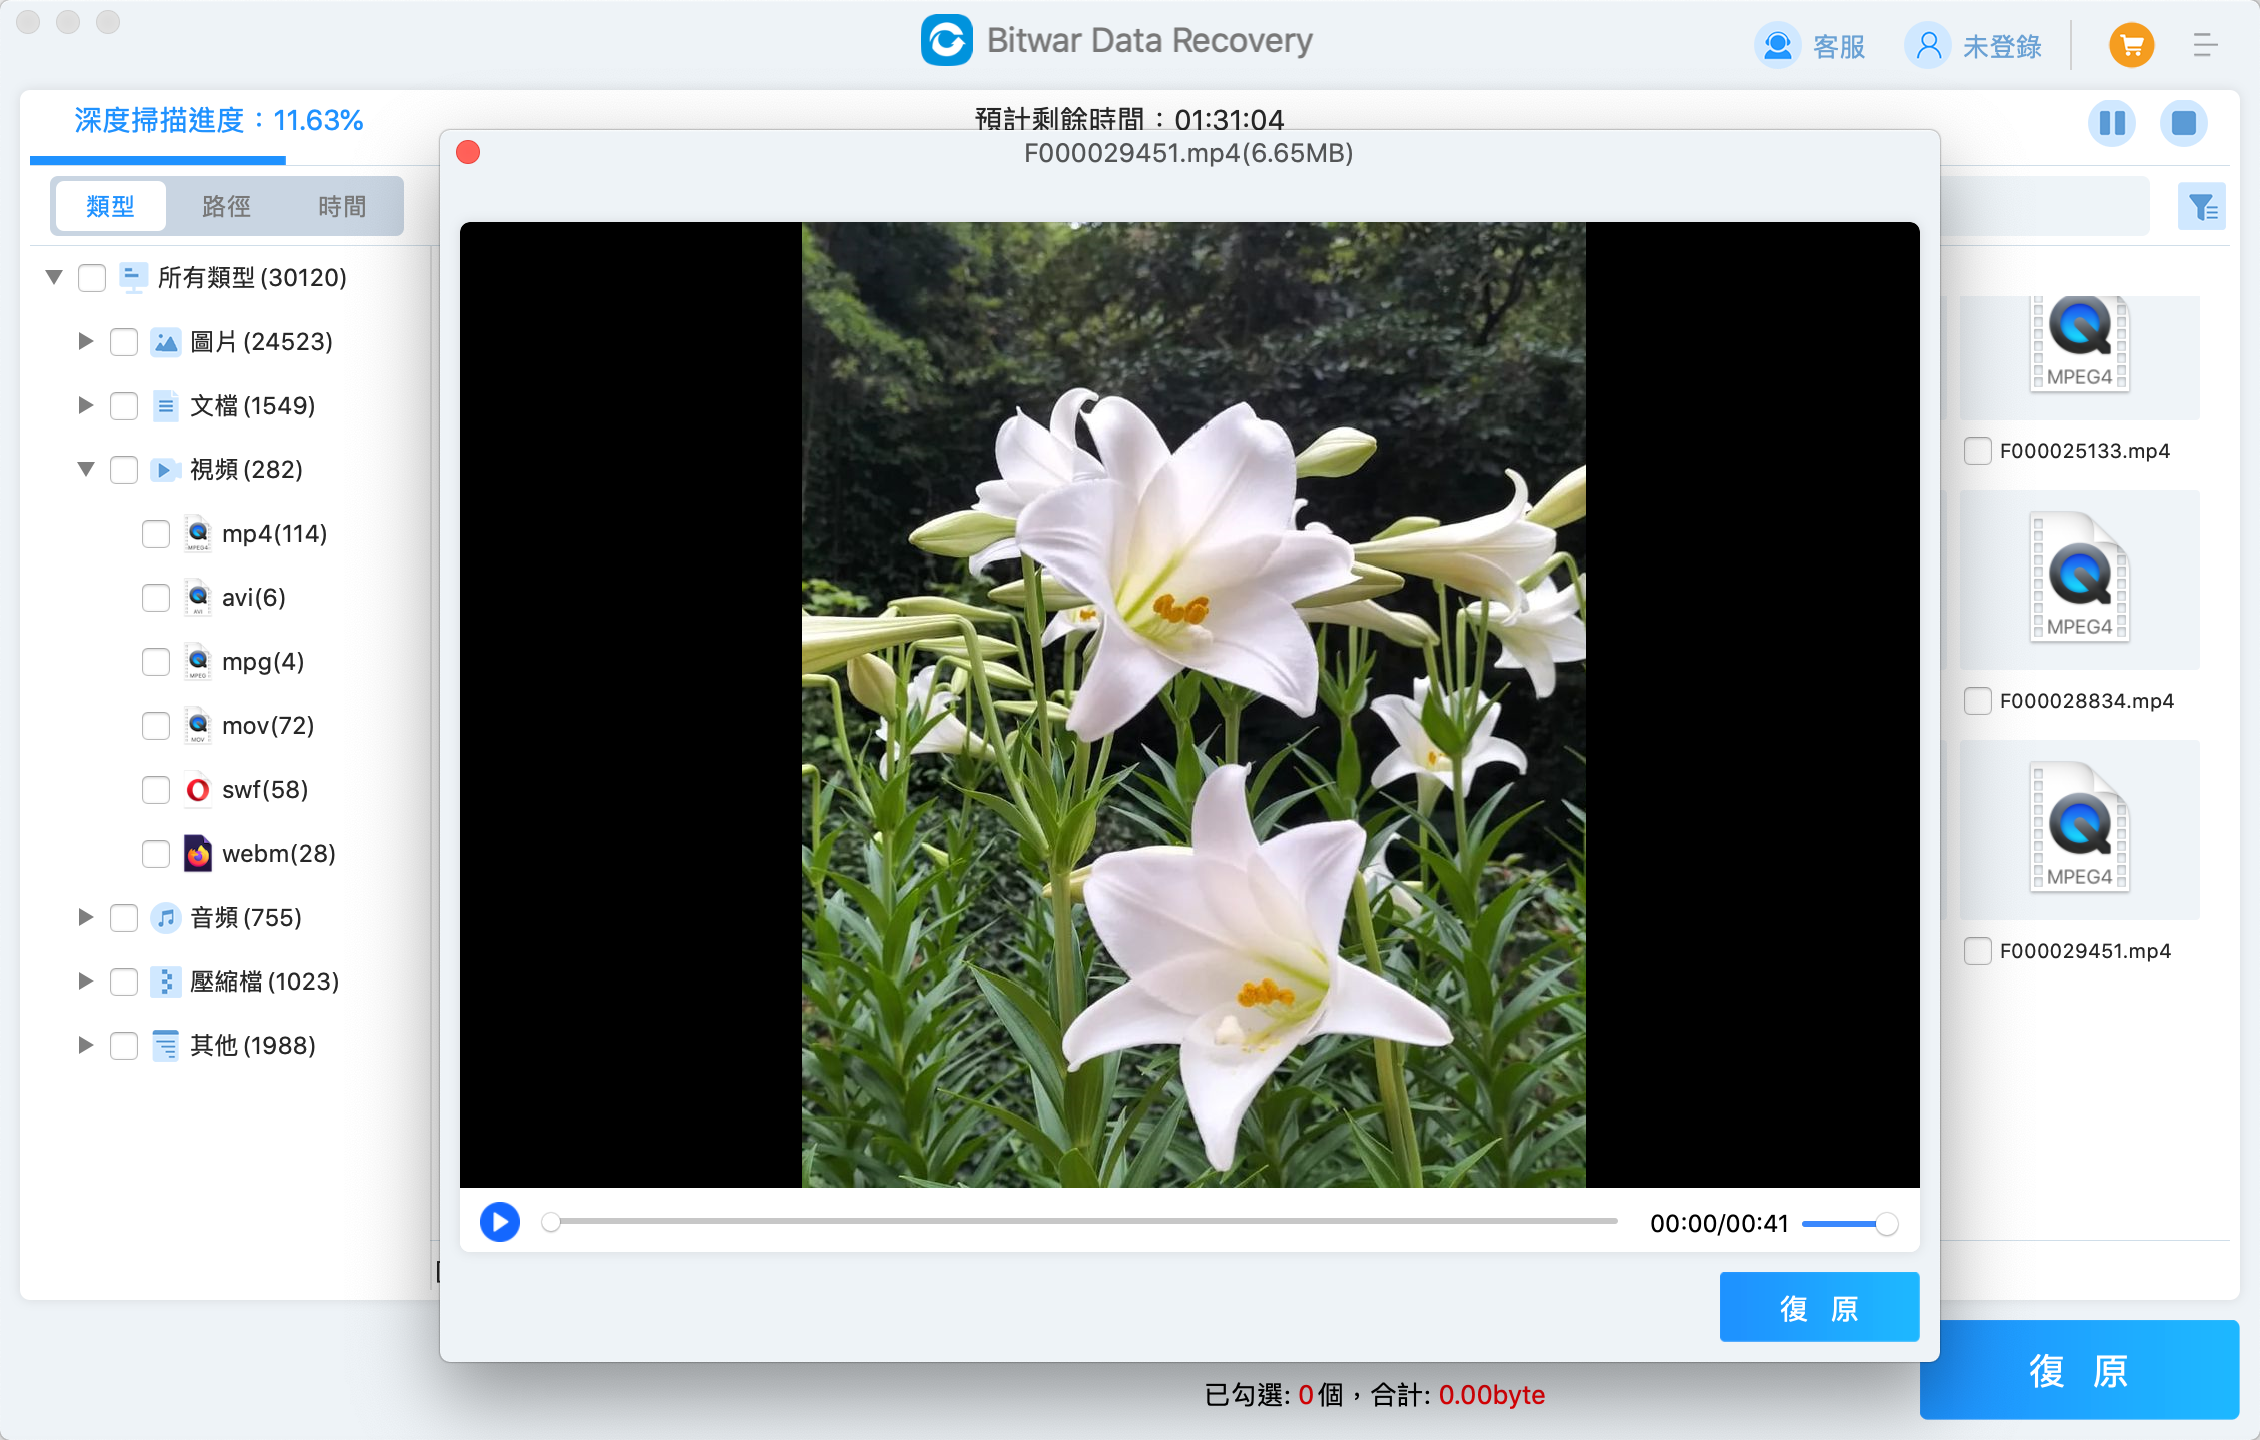Check the mp4(114) checkbox
The width and height of the screenshot is (2260, 1440).
pos(156,534)
